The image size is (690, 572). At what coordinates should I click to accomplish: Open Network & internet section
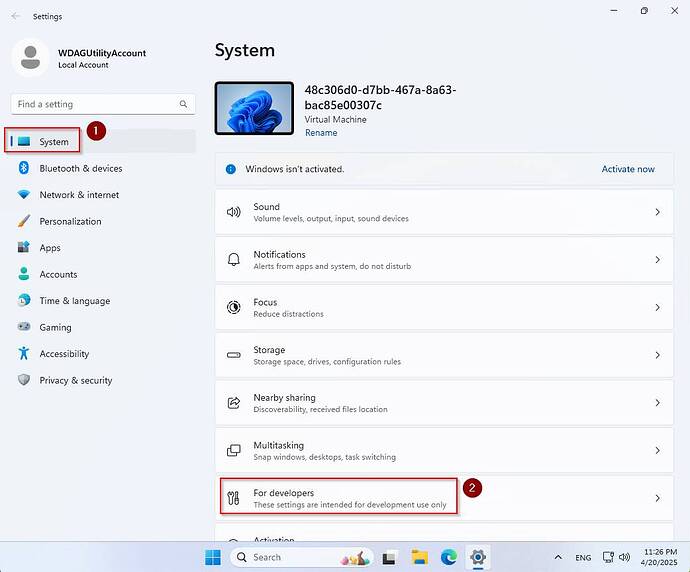101,194
